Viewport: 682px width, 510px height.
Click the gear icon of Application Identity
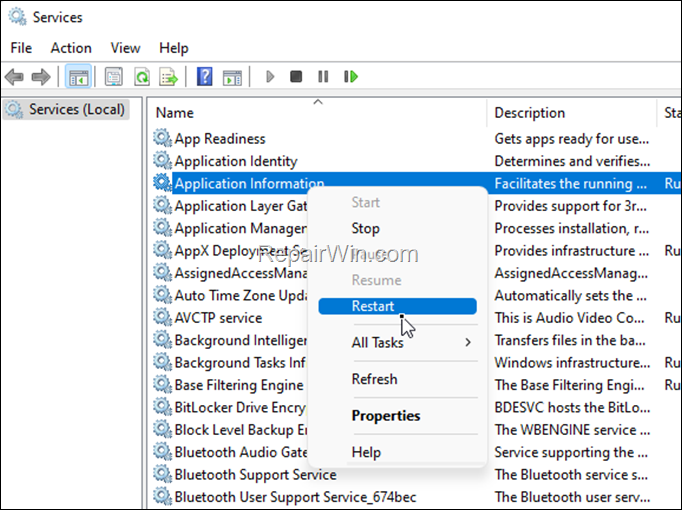click(162, 160)
